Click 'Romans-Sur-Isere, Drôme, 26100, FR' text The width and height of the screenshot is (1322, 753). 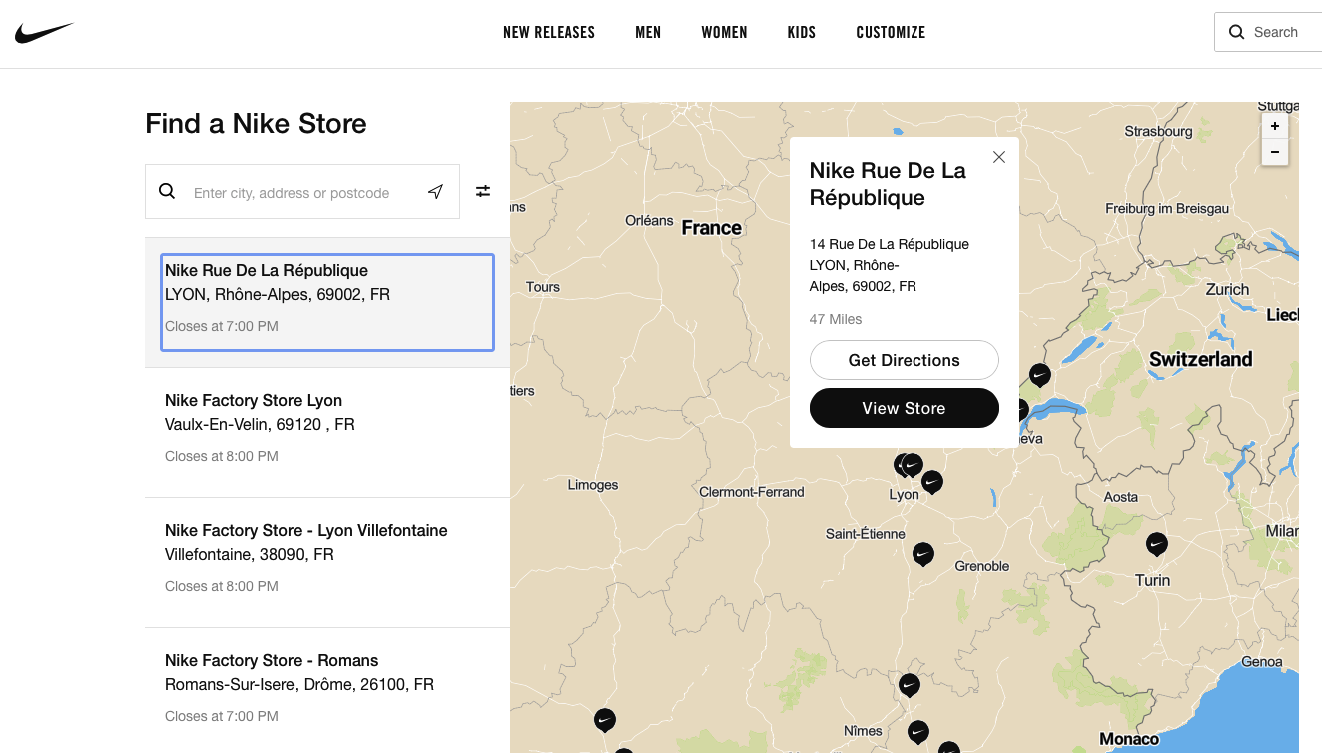click(x=299, y=684)
